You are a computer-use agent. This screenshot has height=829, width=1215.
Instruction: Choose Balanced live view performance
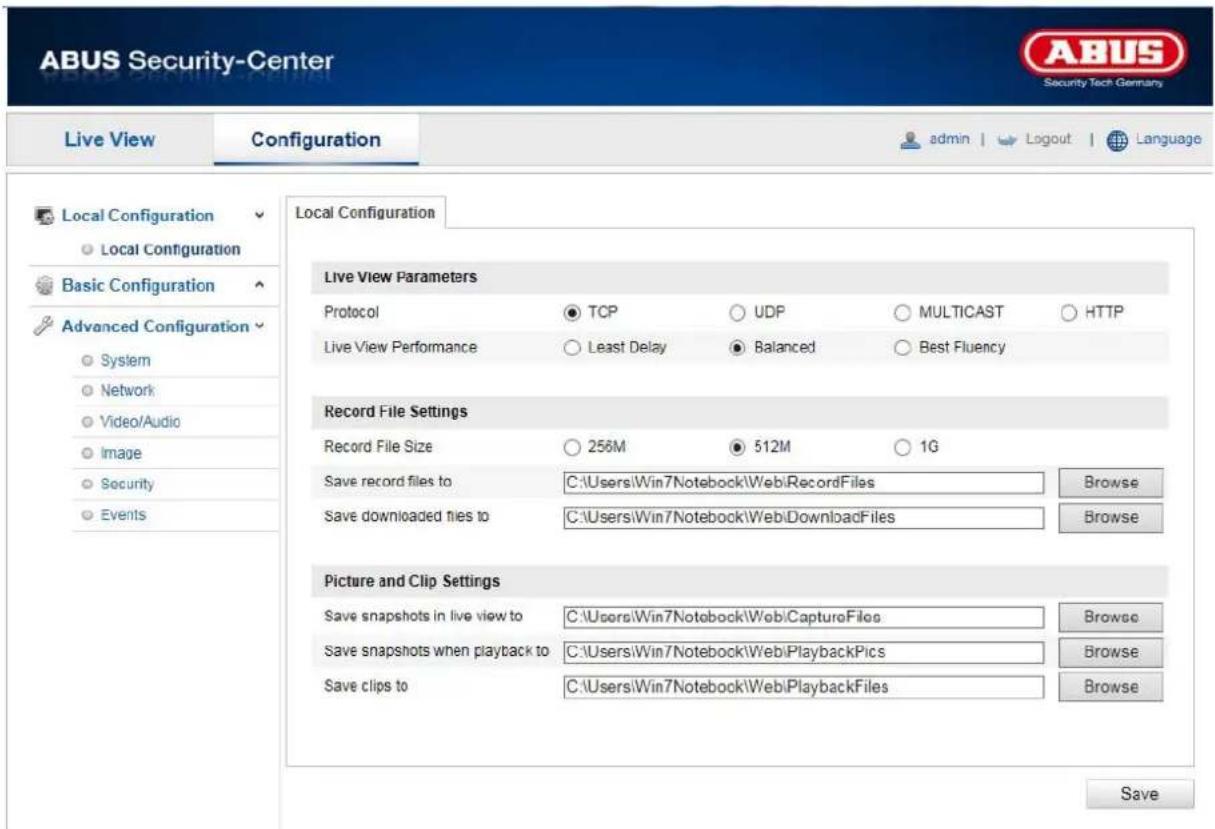738,348
